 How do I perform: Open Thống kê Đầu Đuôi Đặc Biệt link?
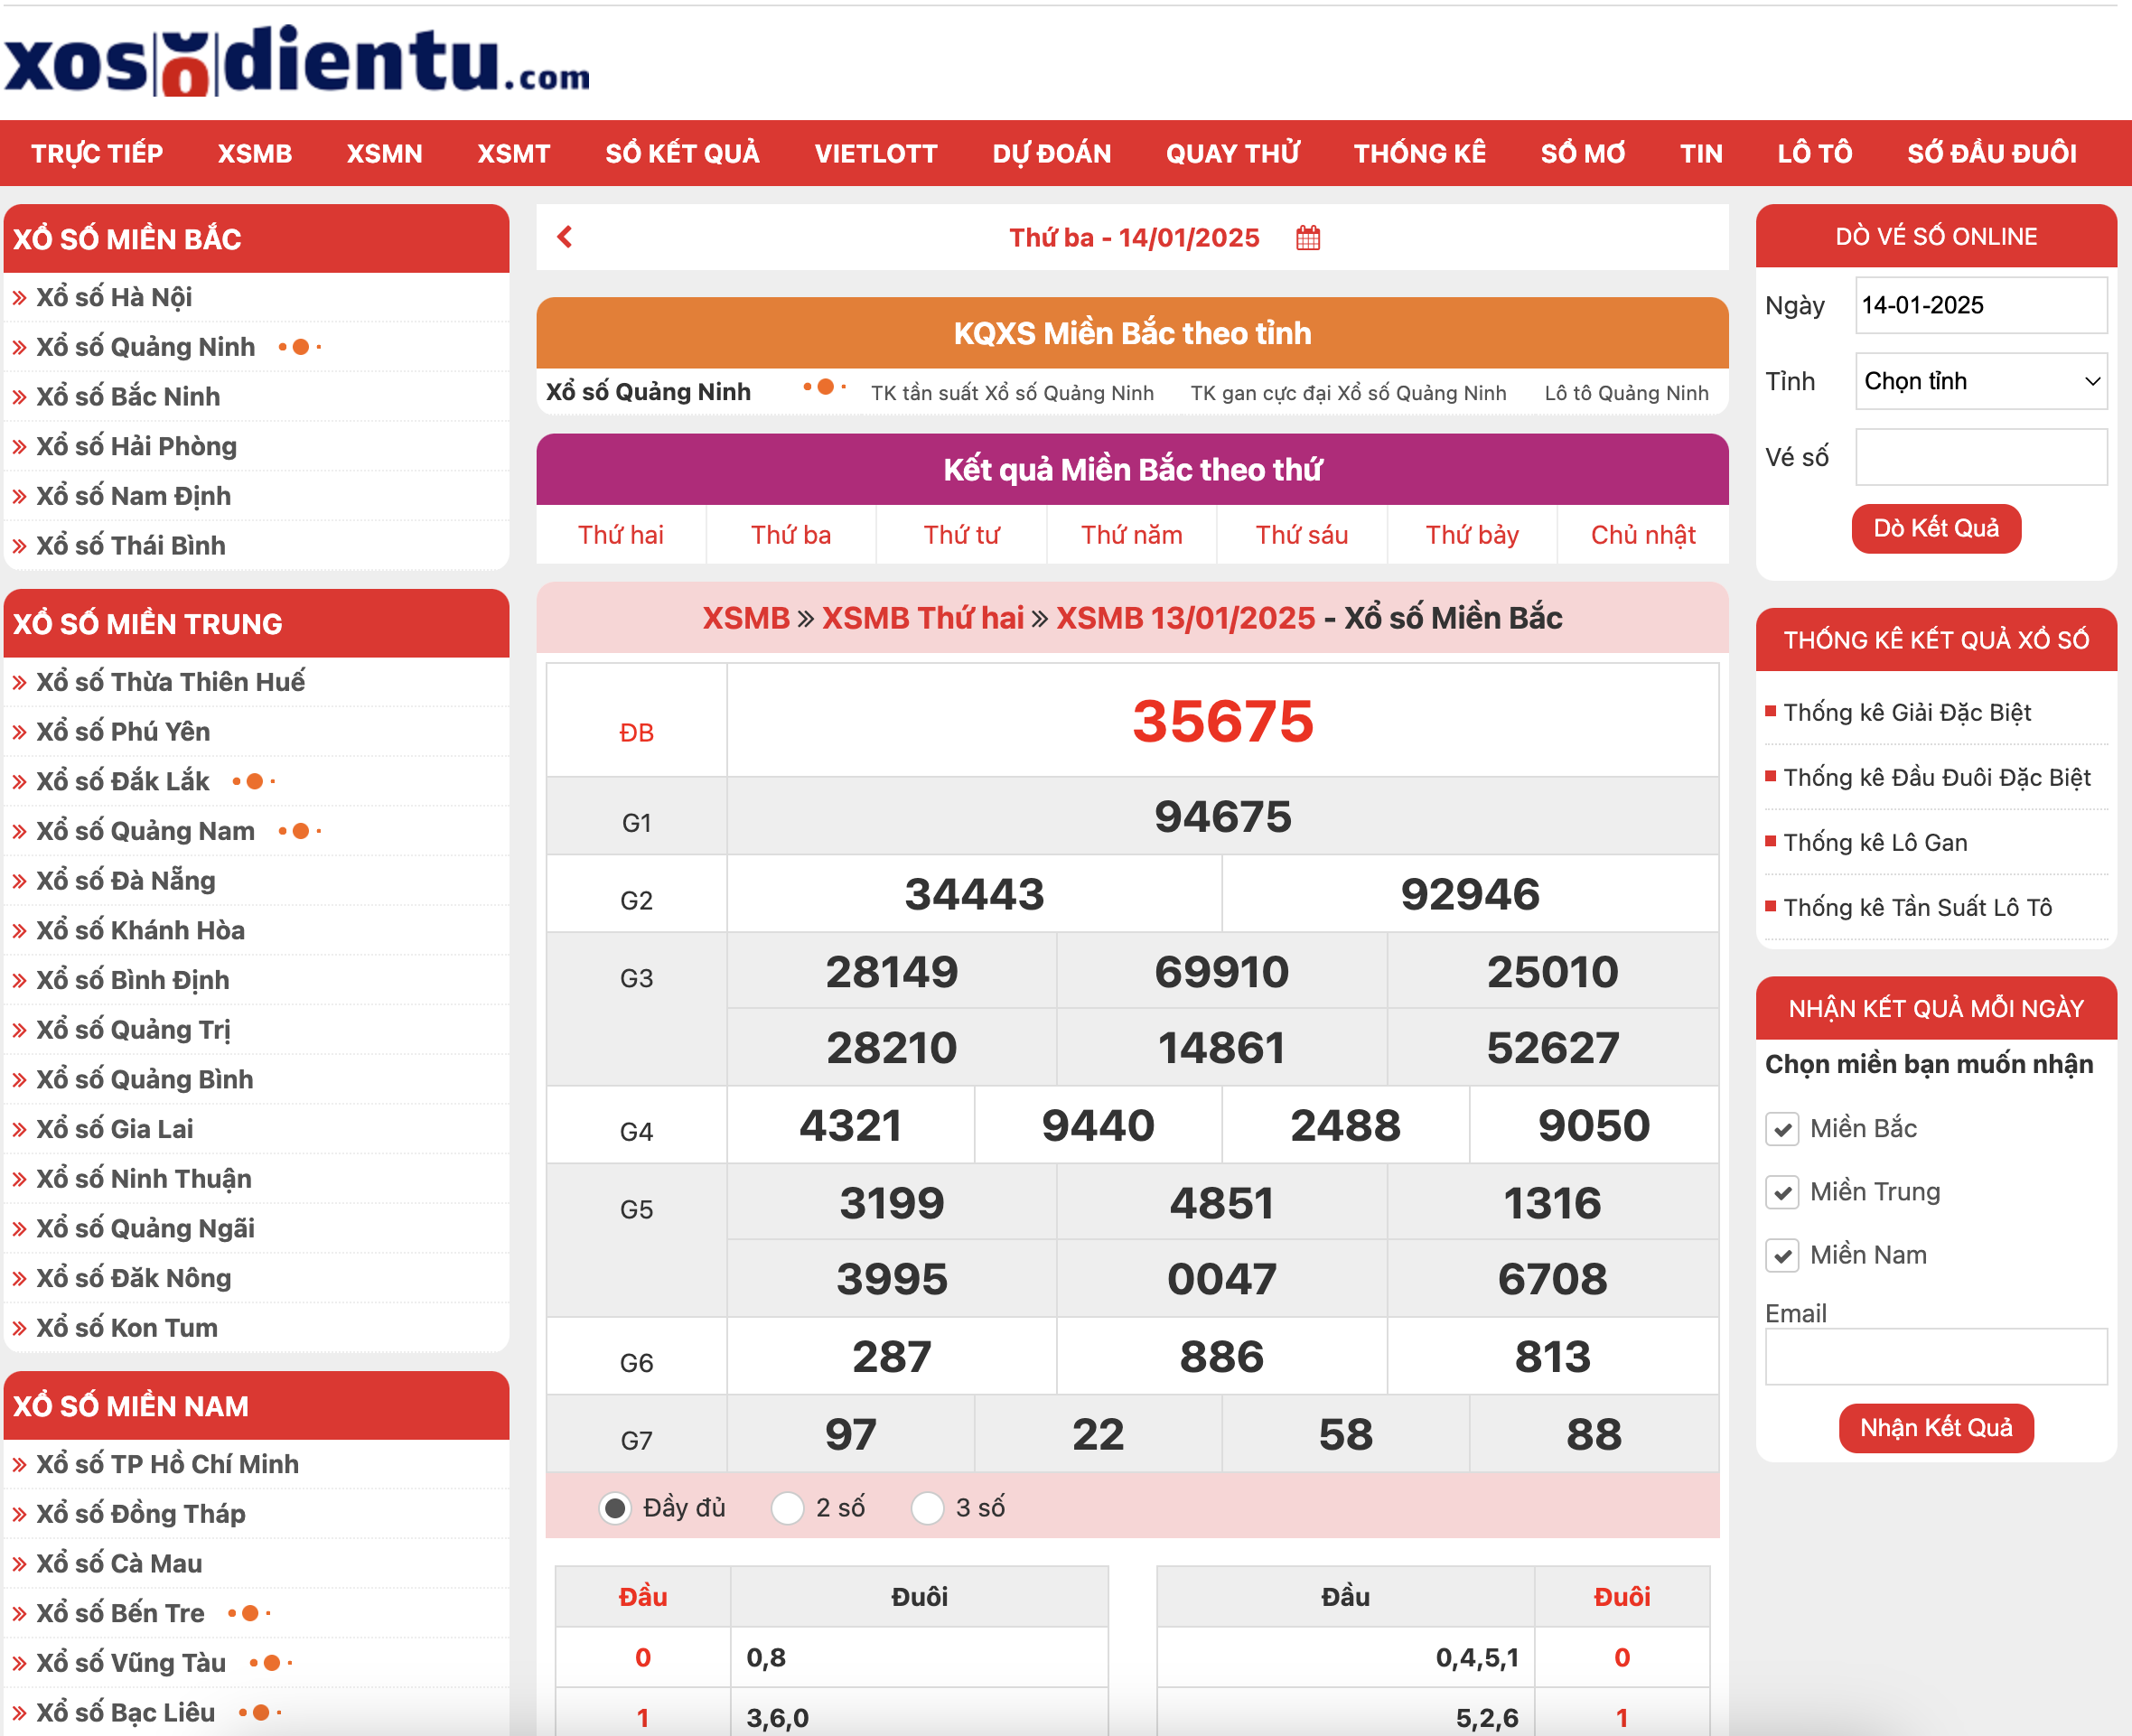pos(1937,778)
